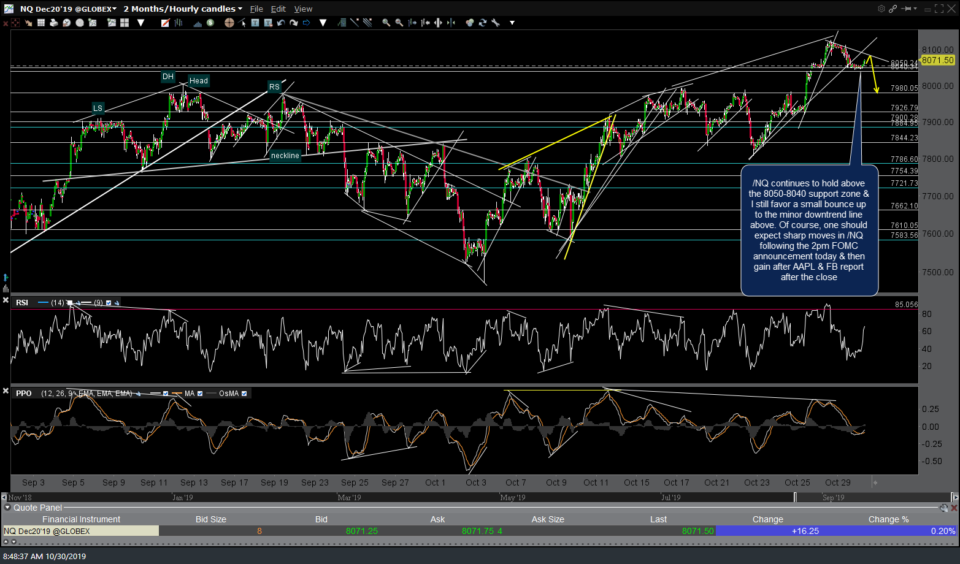Undo the last chart action
960x564 pixels.
pos(280,23)
